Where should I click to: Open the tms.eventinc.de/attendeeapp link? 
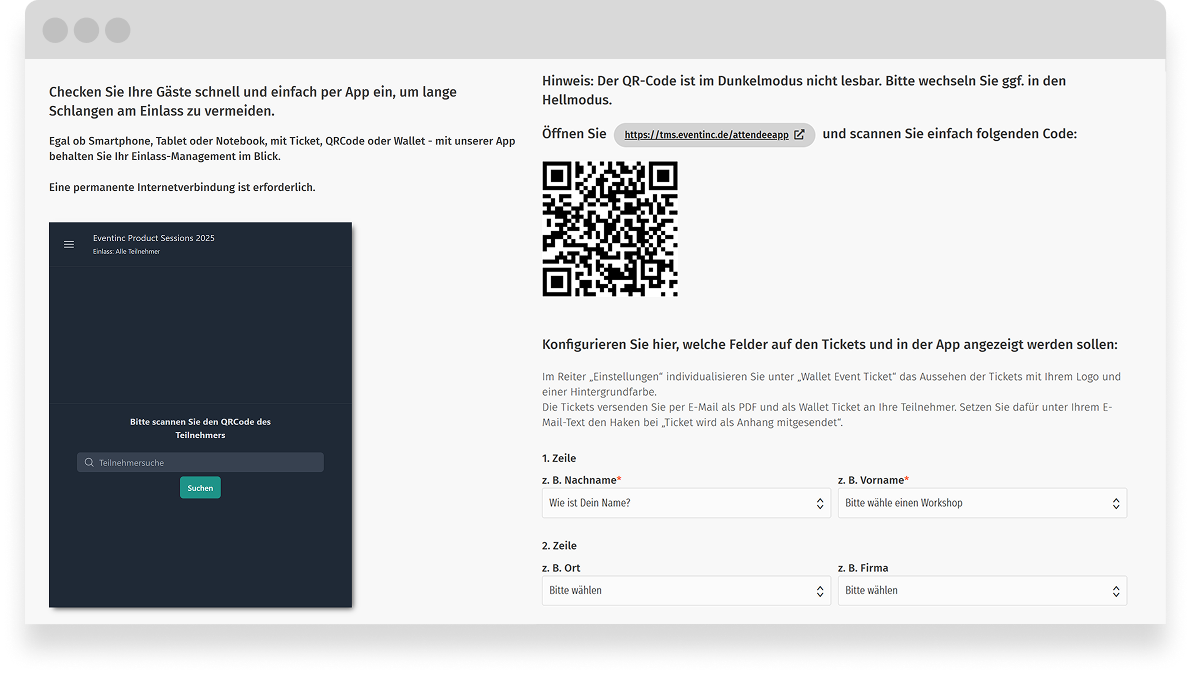click(x=706, y=135)
